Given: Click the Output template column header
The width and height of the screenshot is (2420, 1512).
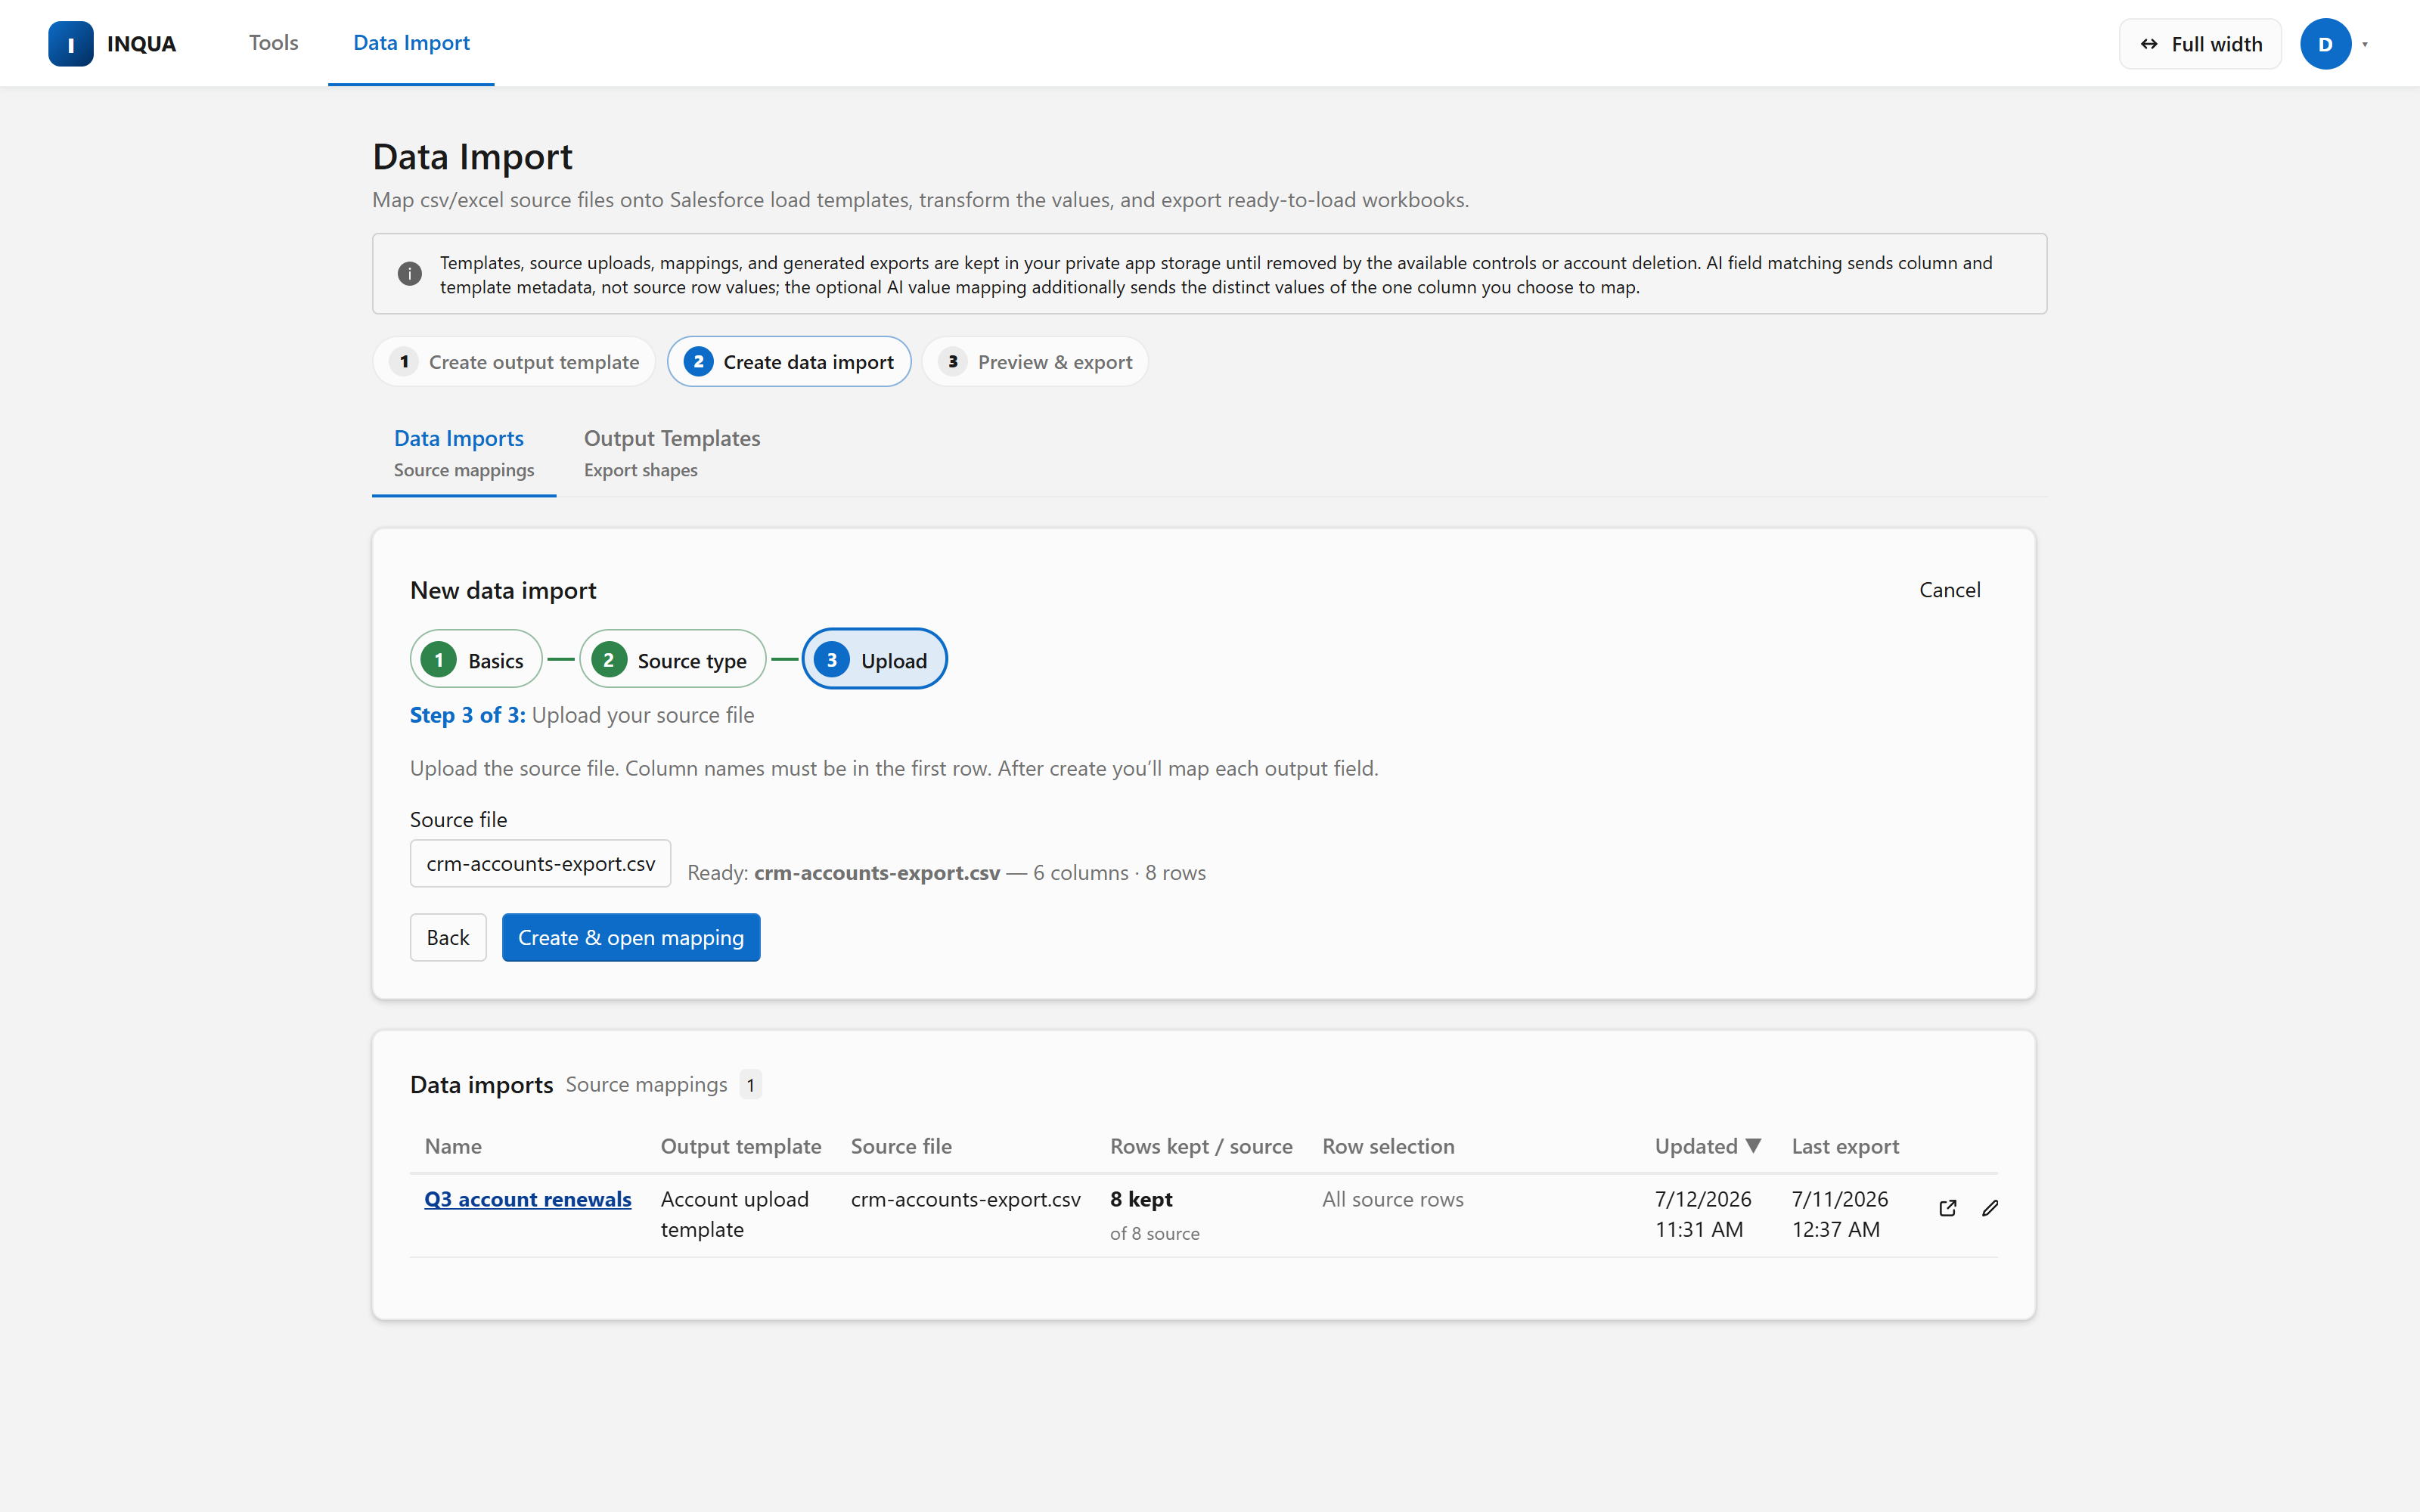Looking at the screenshot, I should click(x=741, y=1146).
